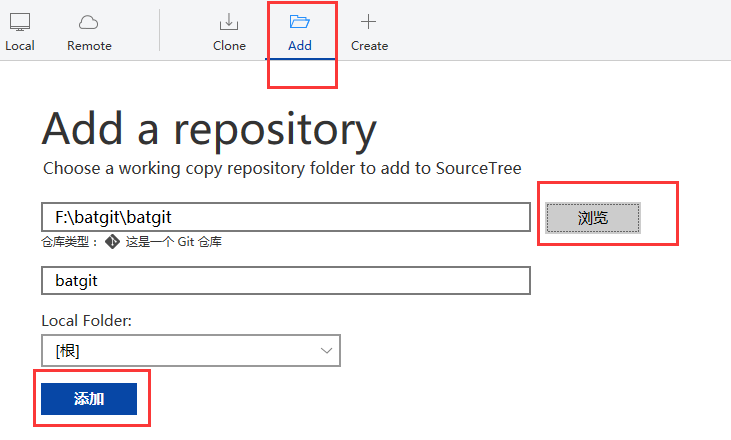The height and width of the screenshot is (440, 731).
Task: Open the Remote cloud icon
Action: click(89, 22)
